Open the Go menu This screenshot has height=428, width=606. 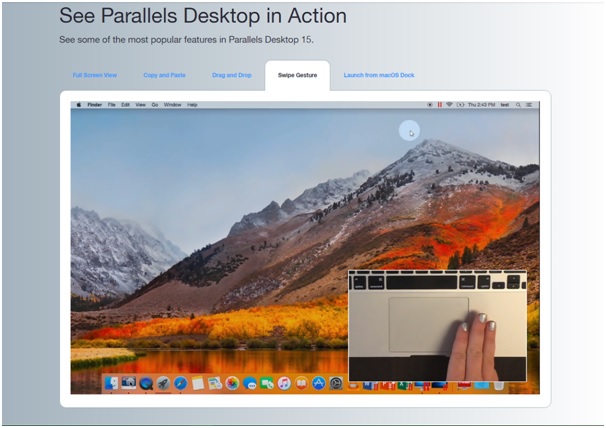point(155,105)
